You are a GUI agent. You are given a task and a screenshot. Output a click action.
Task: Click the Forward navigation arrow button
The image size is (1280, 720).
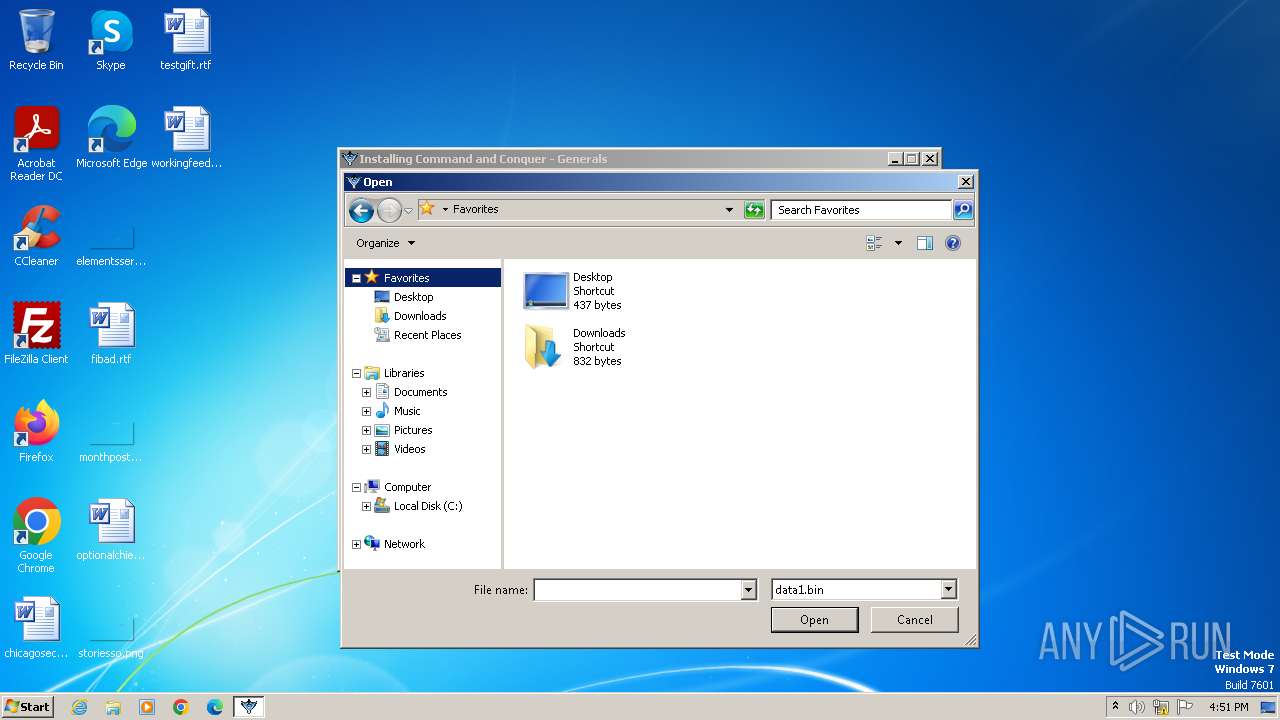389,210
